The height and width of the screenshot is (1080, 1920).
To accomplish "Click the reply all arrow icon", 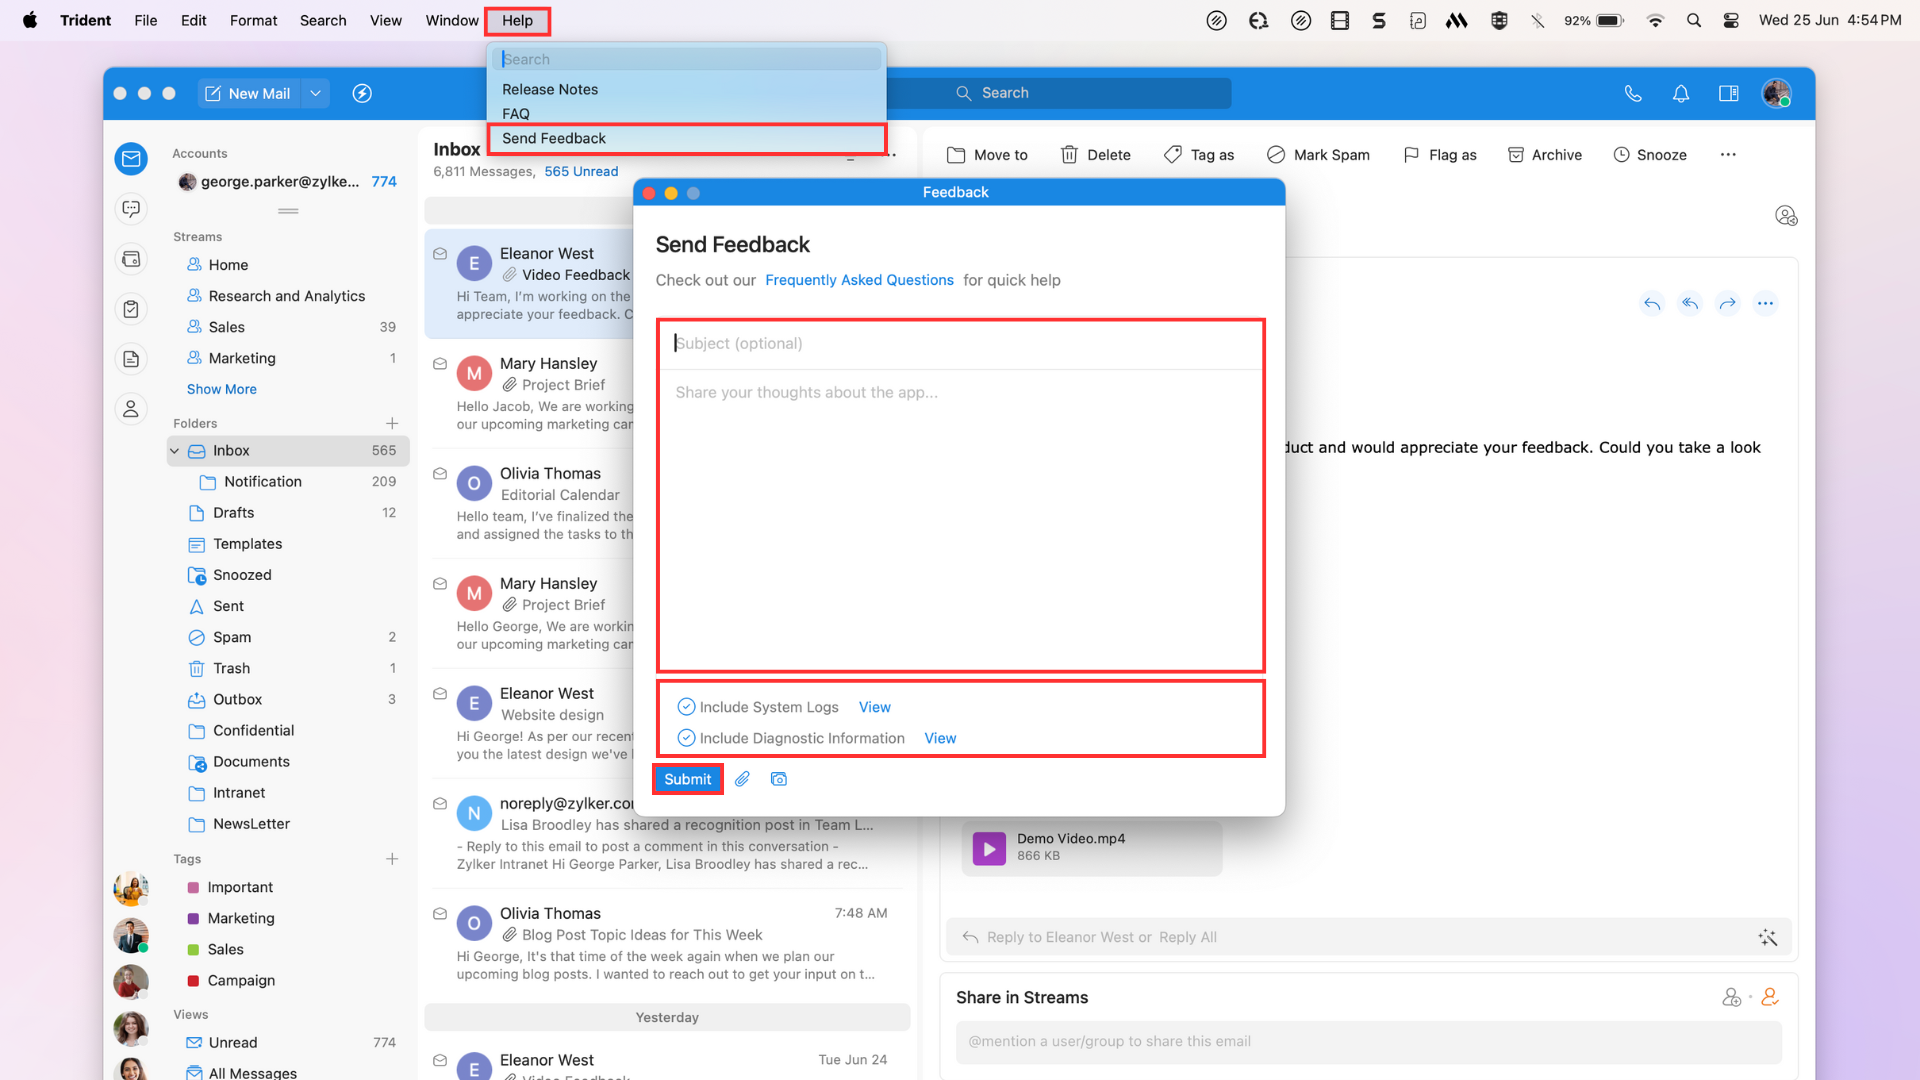I will click(x=1690, y=303).
